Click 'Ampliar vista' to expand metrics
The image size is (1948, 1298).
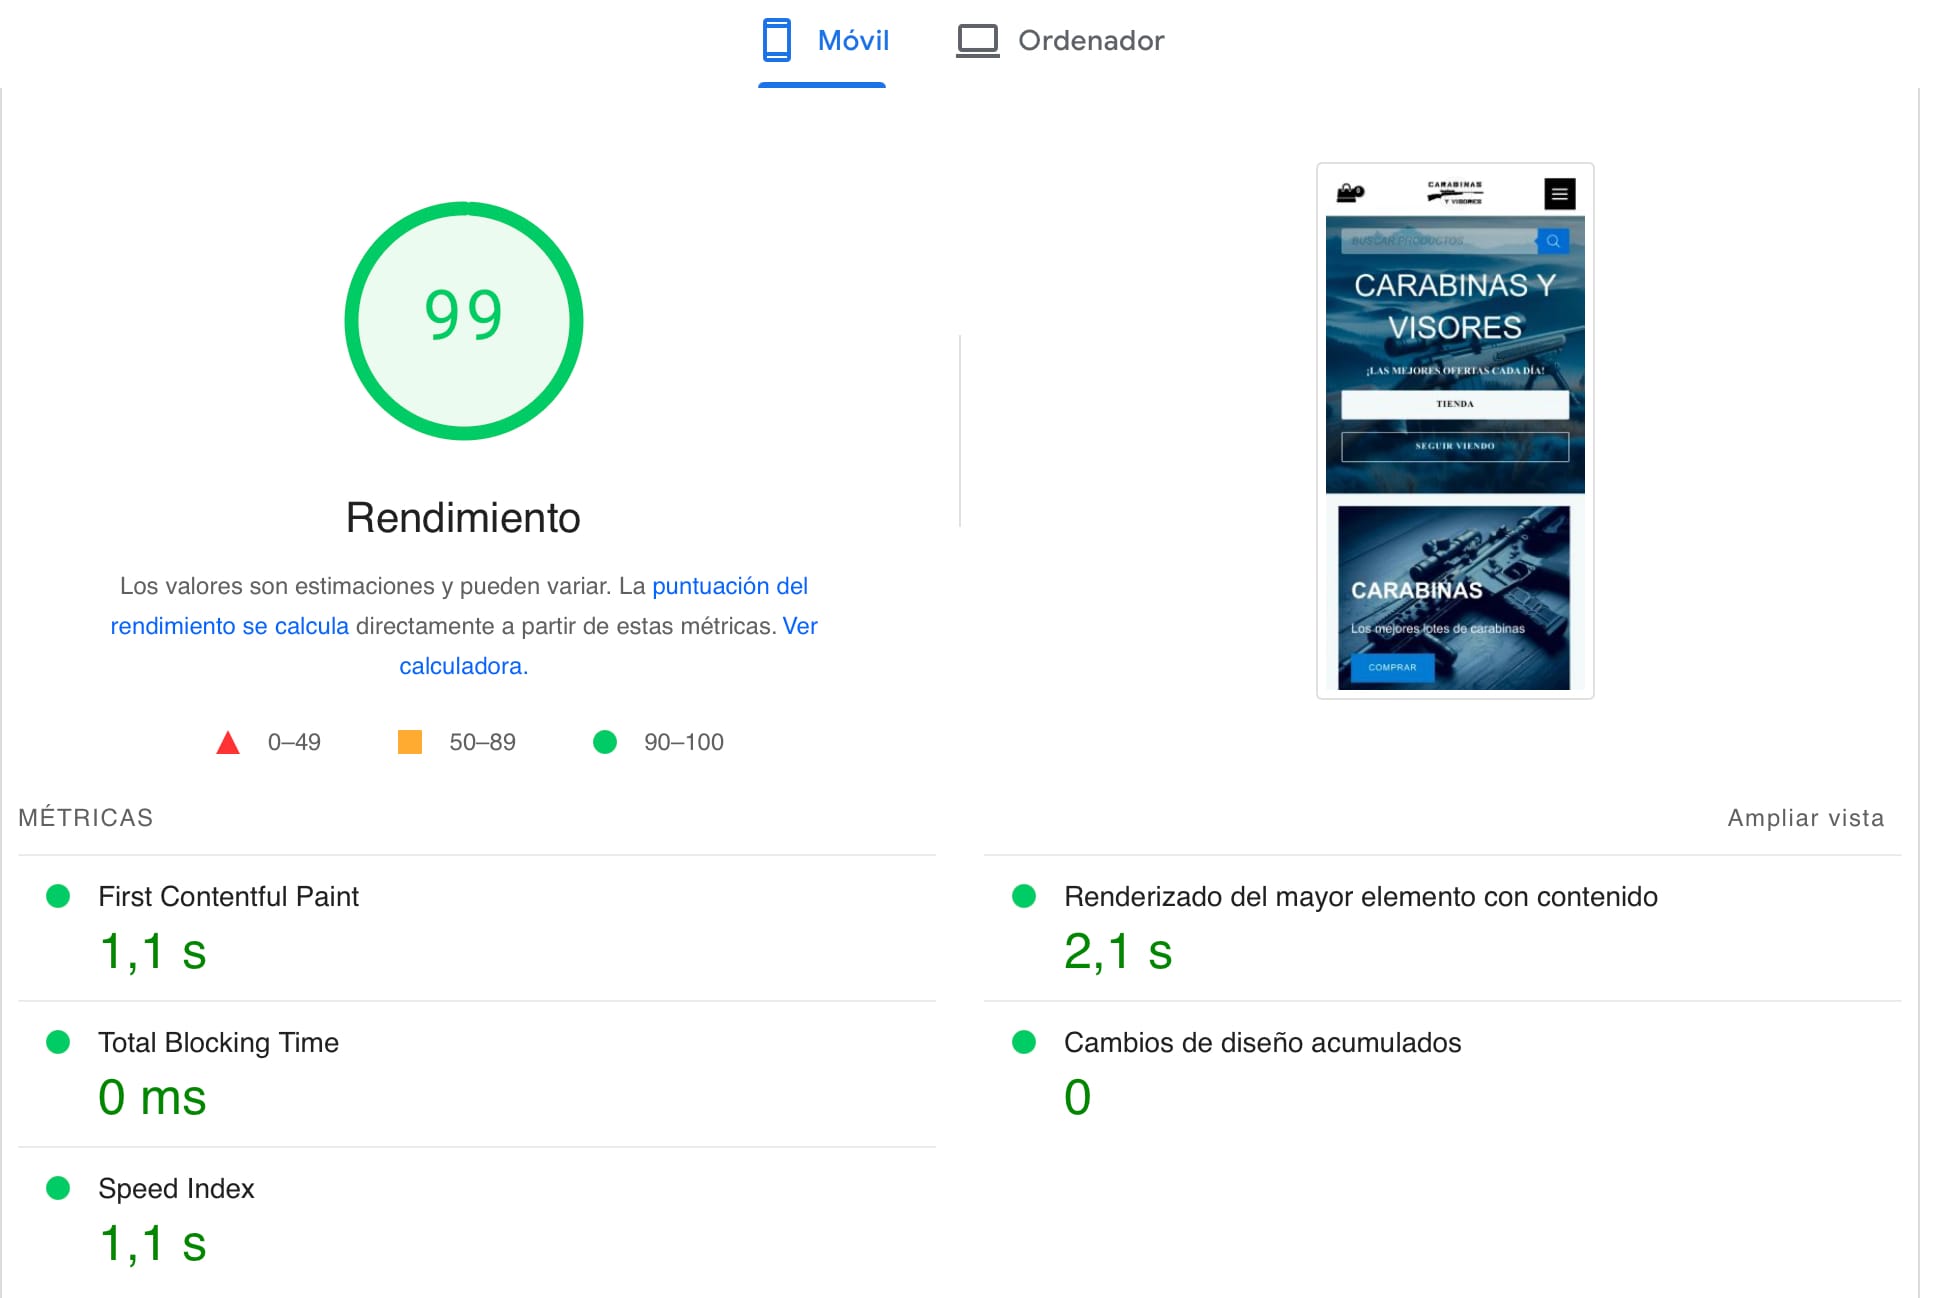click(1805, 817)
